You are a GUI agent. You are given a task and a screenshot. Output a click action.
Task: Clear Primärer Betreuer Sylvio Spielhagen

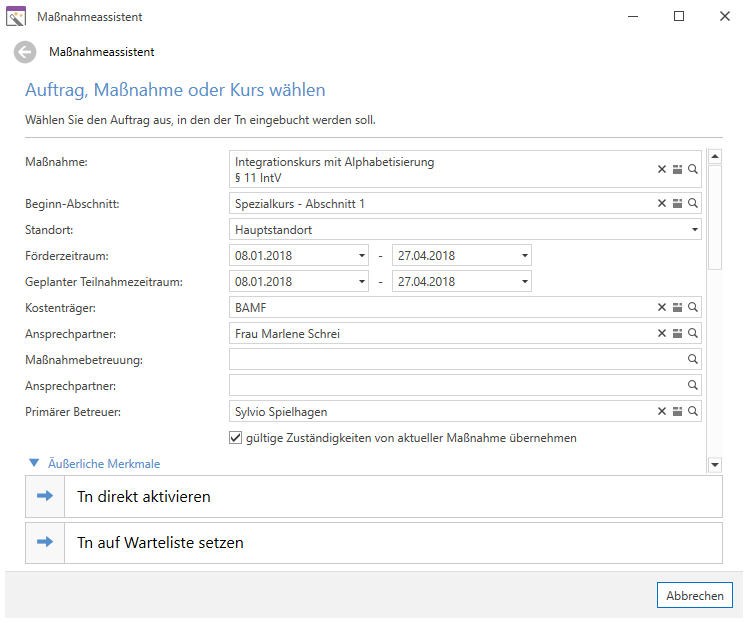[x=662, y=412]
